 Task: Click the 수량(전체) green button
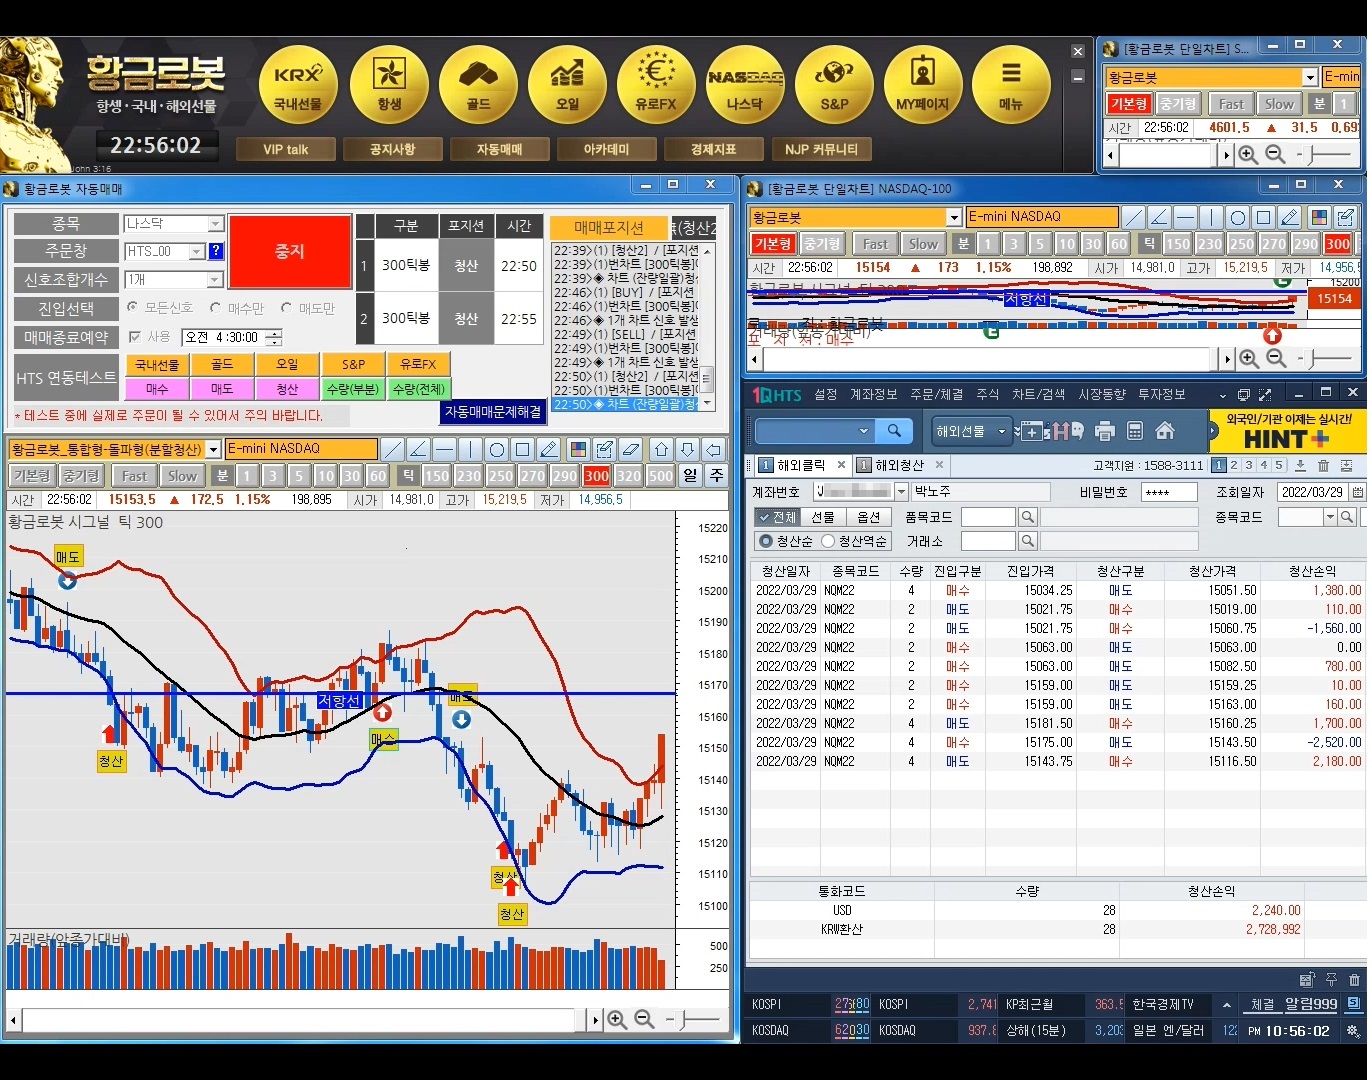[419, 388]
